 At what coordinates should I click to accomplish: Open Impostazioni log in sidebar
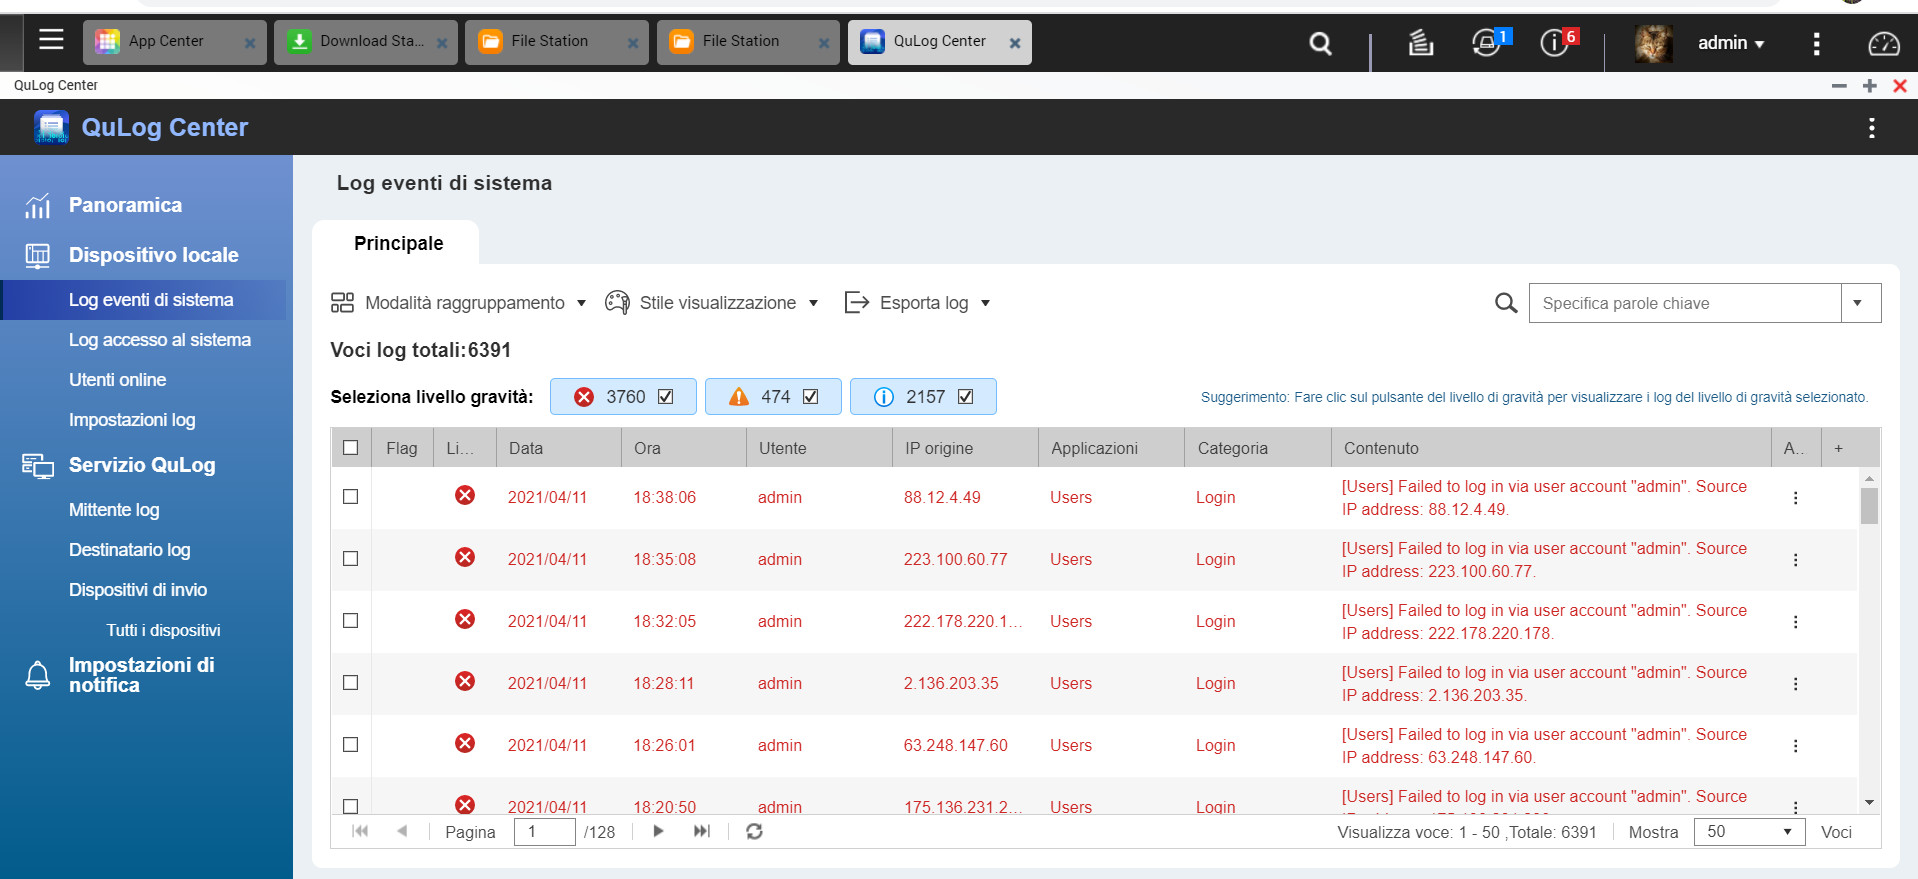point(131,420)
